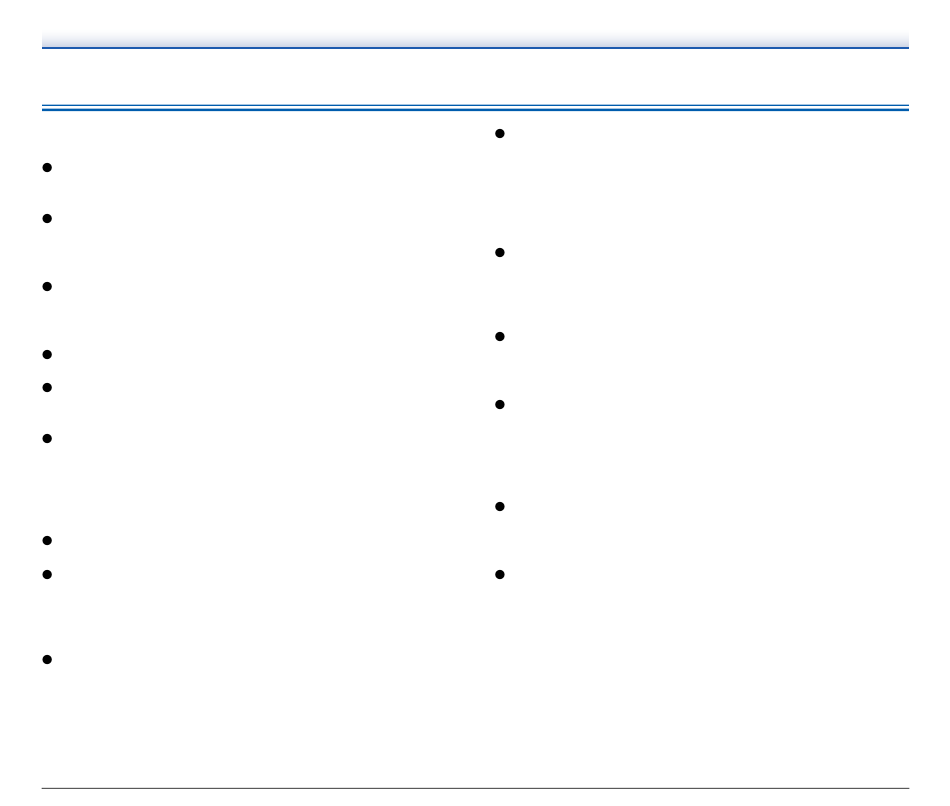Select the sixth left-column bullet point
The image size is (950, 806).
point(47,438)
